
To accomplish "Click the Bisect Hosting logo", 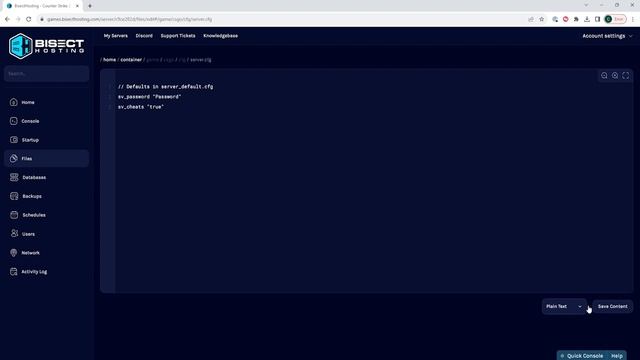I will (x=46, y=46).
